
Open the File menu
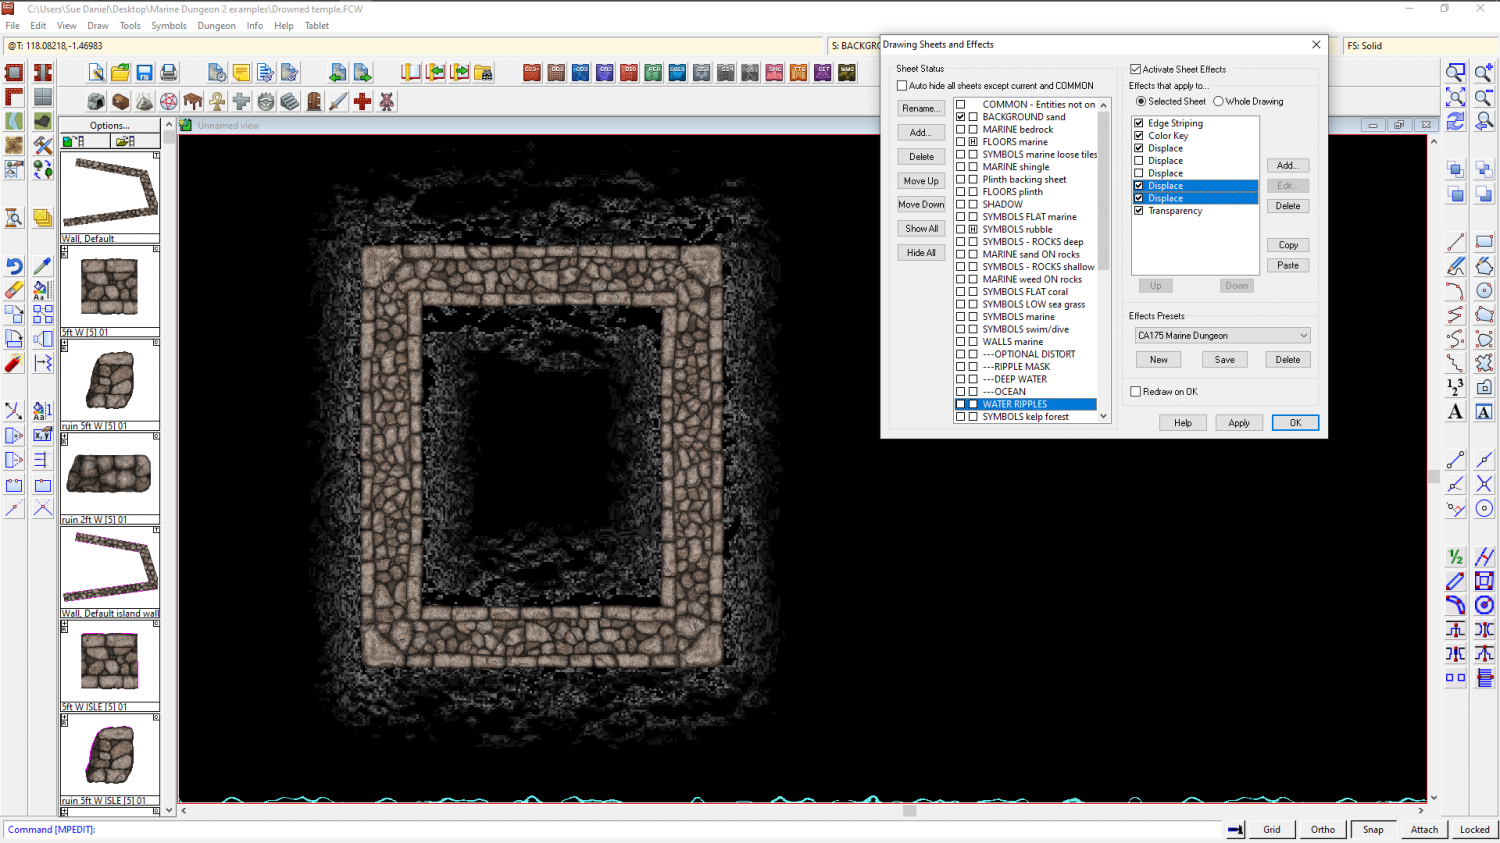(13, 26)
